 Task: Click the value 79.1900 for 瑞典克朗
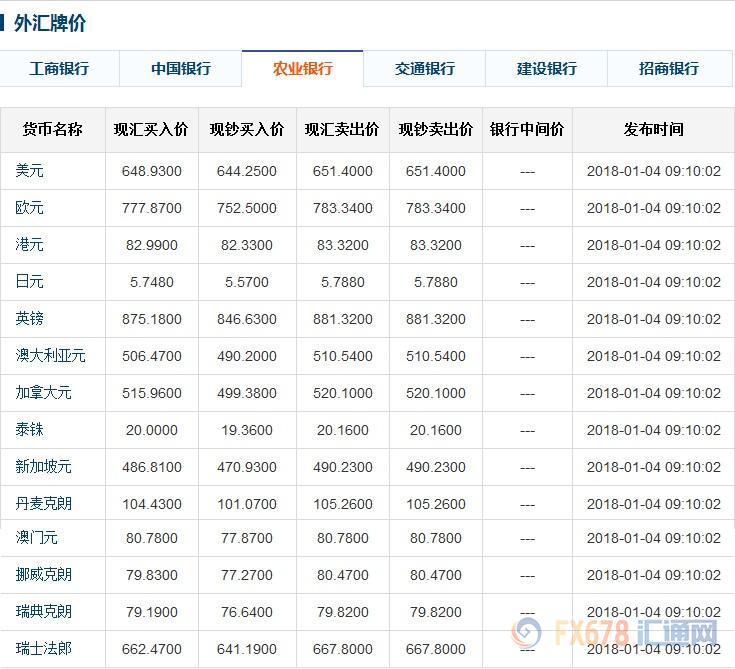coord(151,612)
